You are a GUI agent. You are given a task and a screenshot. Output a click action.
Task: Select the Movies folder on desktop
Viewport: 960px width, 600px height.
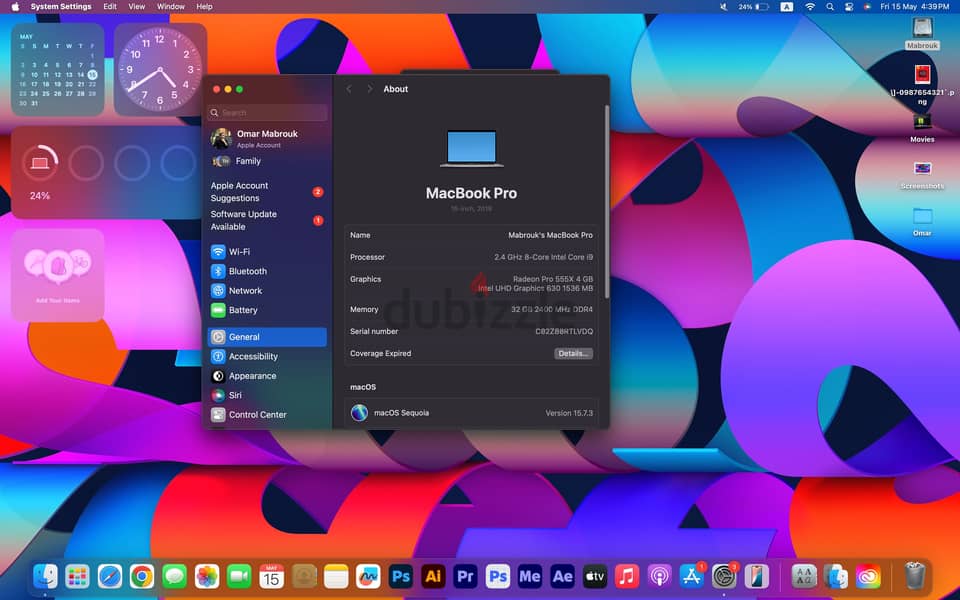[x=922, y=127]
